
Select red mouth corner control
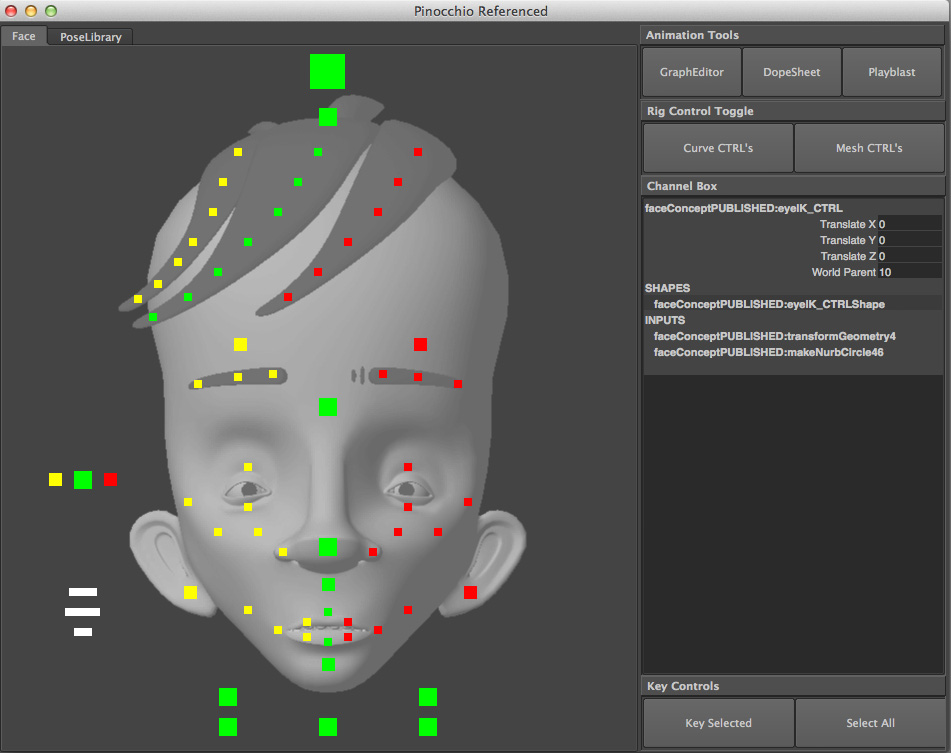pos(378,630)
